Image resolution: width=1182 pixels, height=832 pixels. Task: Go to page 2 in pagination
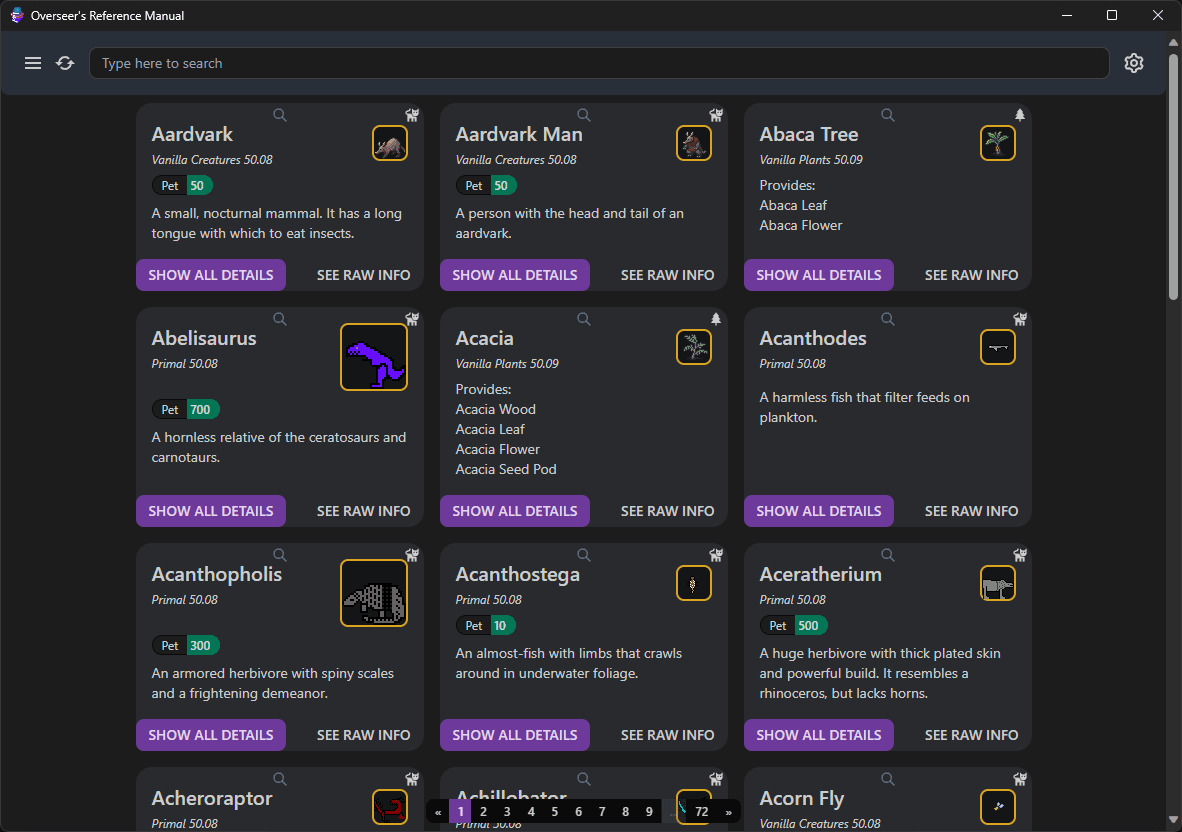point(483,812)
